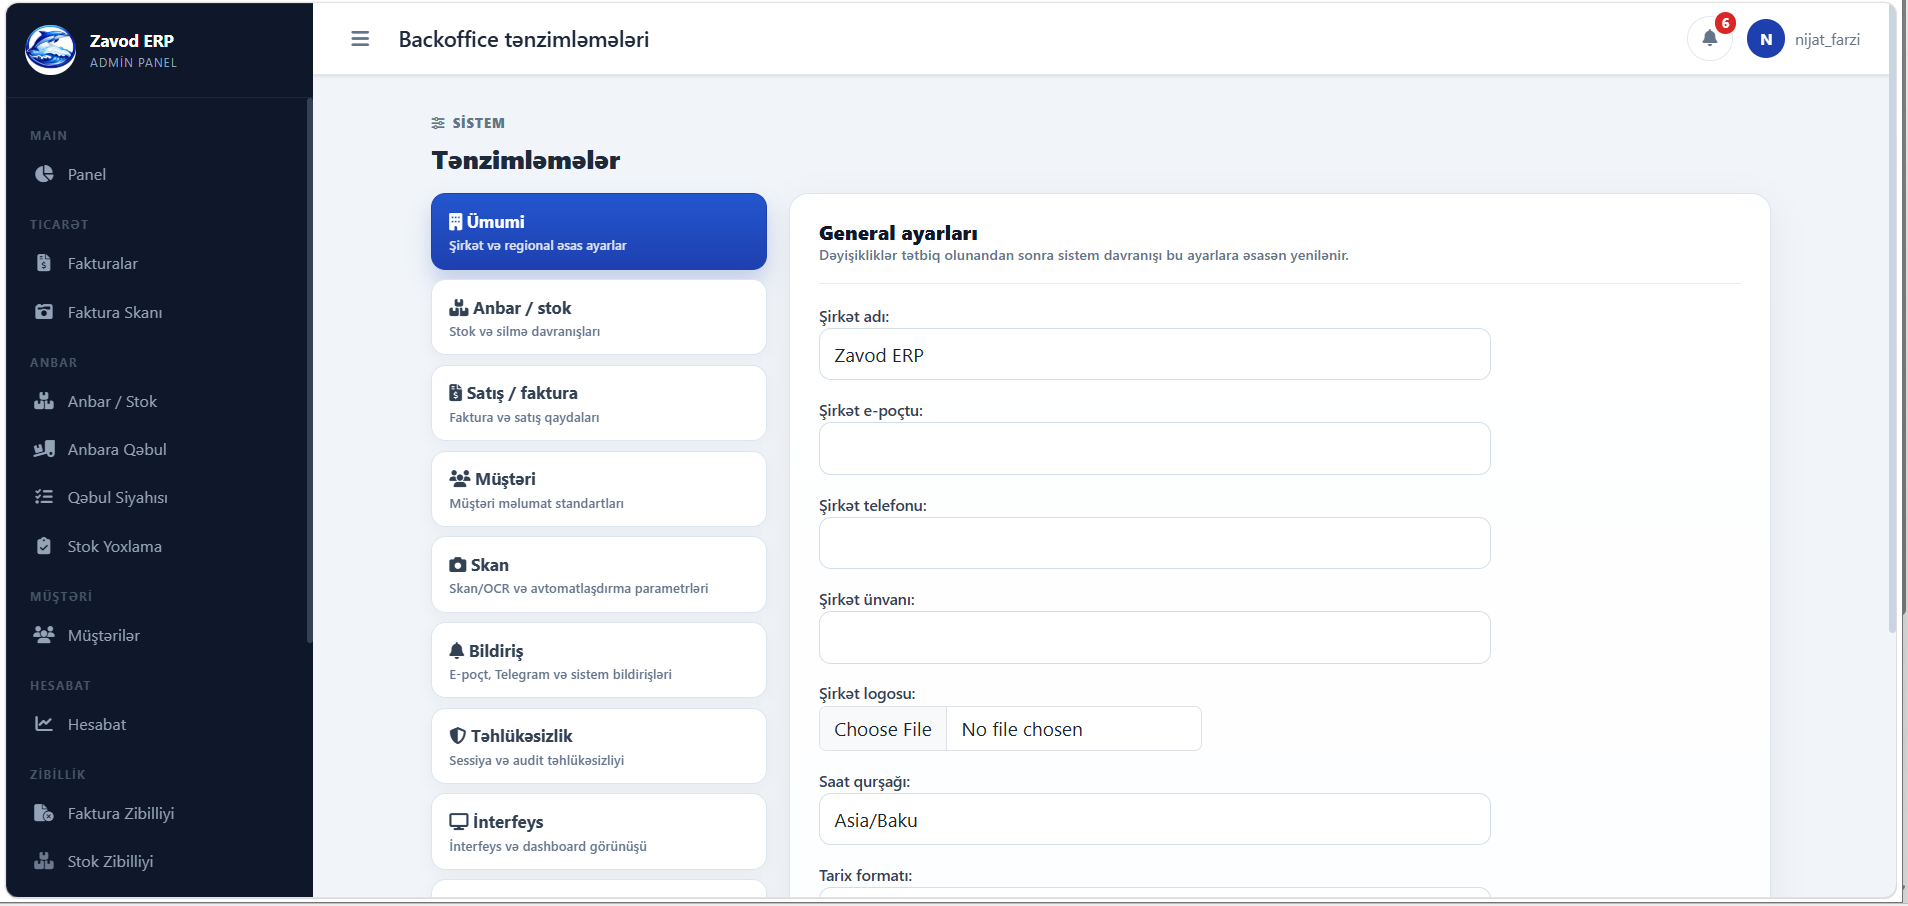The image size is (1908, 906).
Task: Switch to Satış / faktura settings
Action: pos(598,403)
